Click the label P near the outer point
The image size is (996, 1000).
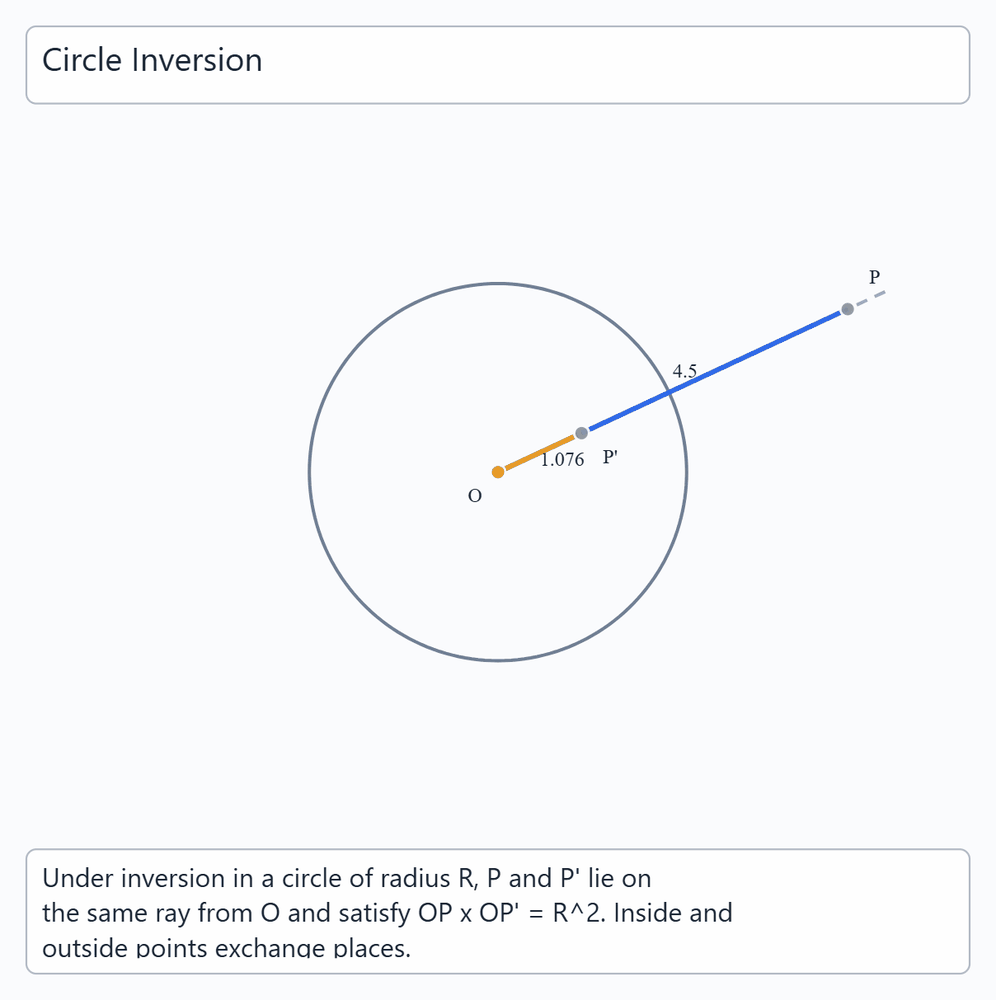point(874,277)
